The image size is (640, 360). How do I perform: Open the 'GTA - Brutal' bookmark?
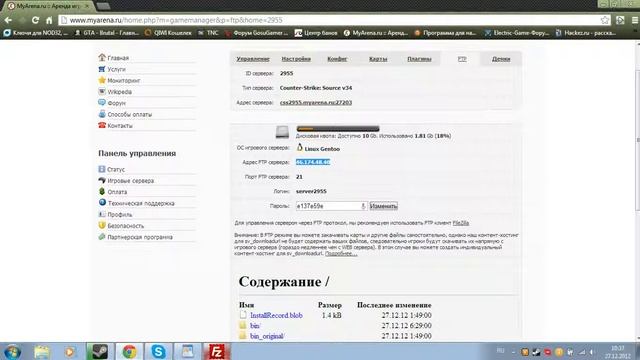tap(107, 33)
